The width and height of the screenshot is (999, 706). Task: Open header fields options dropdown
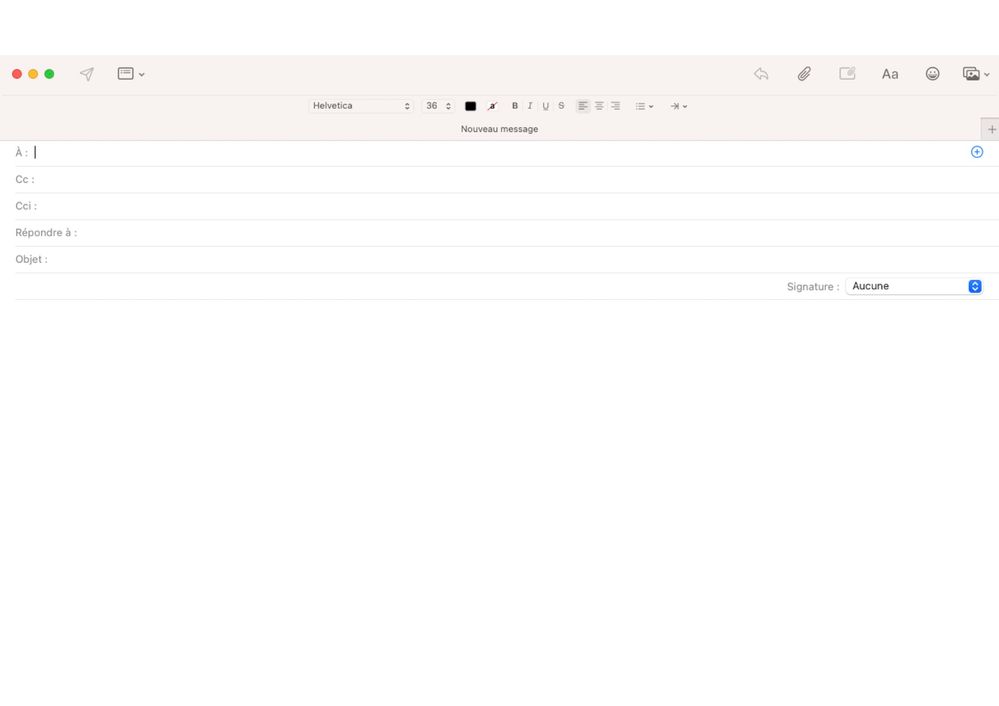click(131, 74)
